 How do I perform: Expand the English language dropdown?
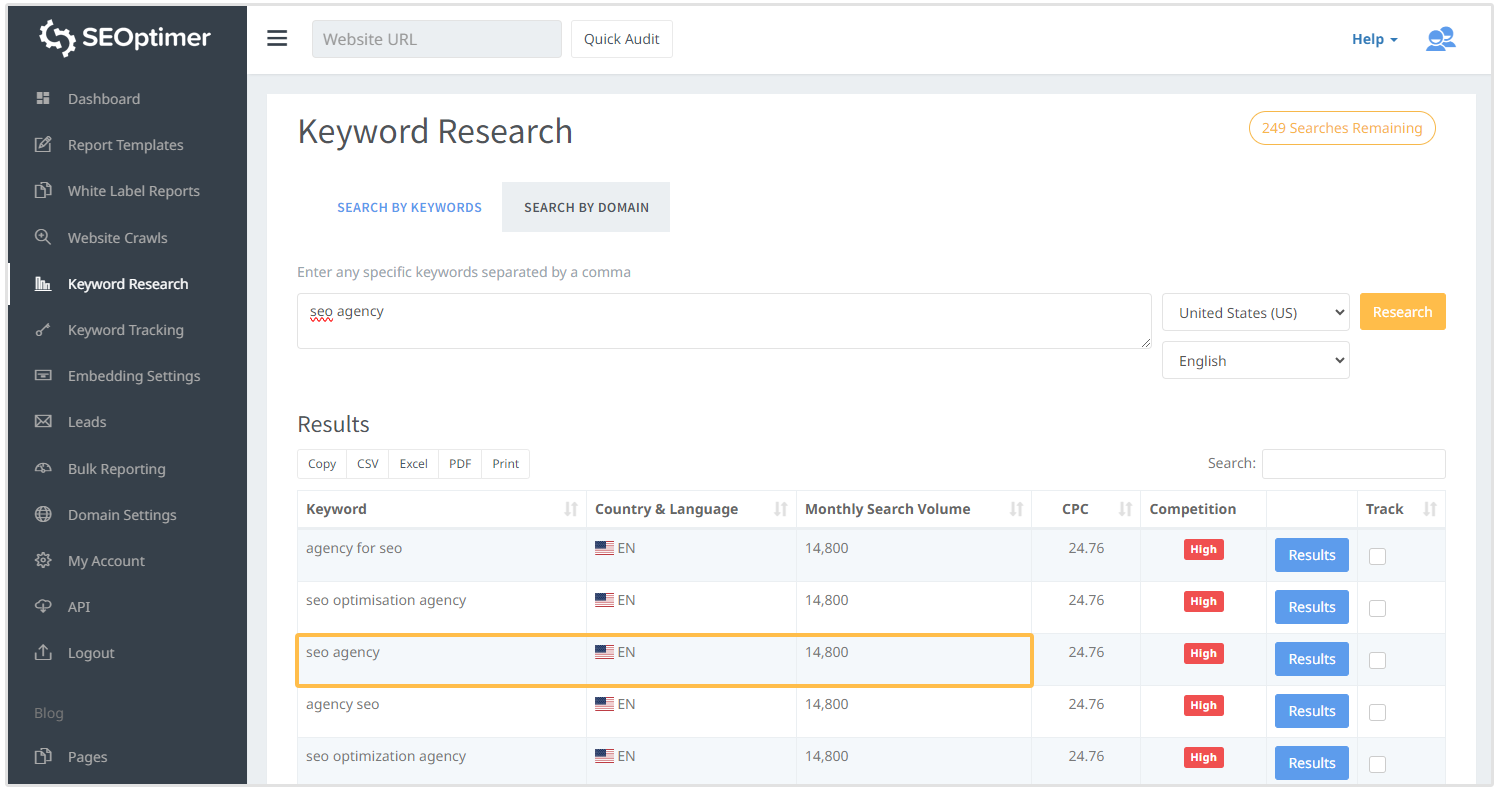(x=1255, y=361)
